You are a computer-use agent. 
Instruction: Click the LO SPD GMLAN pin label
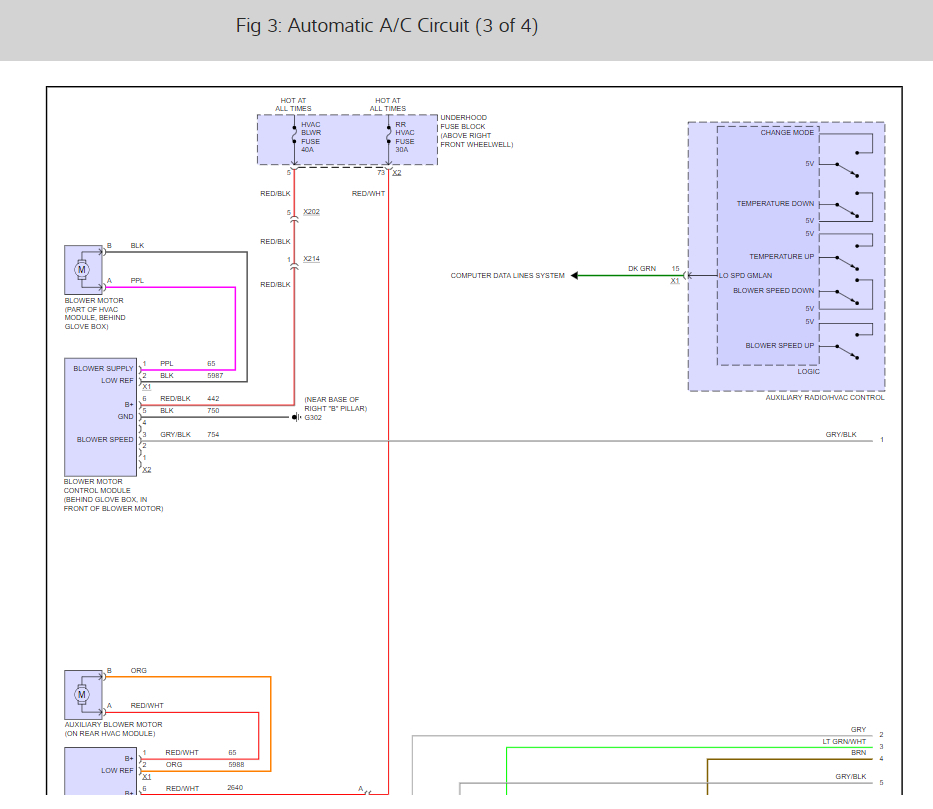click(x=745, y=276)
